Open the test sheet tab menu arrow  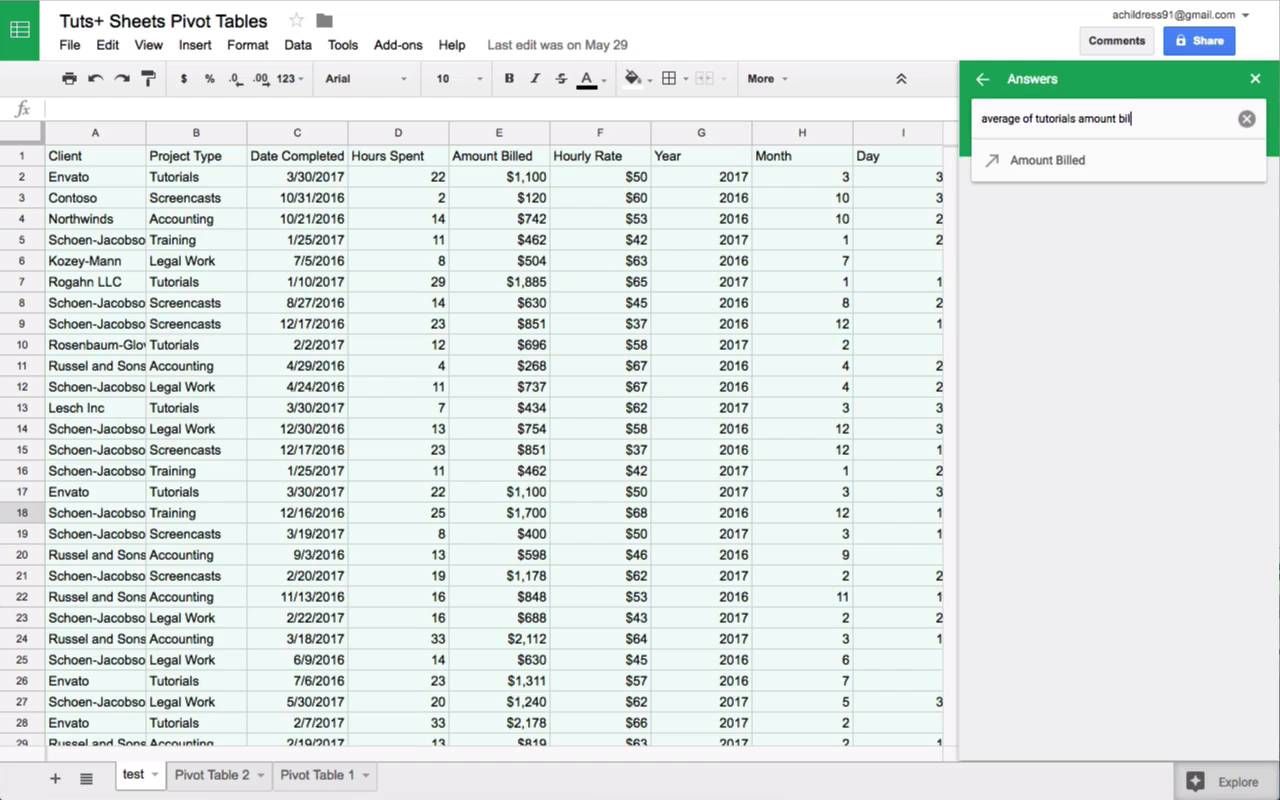[155, 775]
